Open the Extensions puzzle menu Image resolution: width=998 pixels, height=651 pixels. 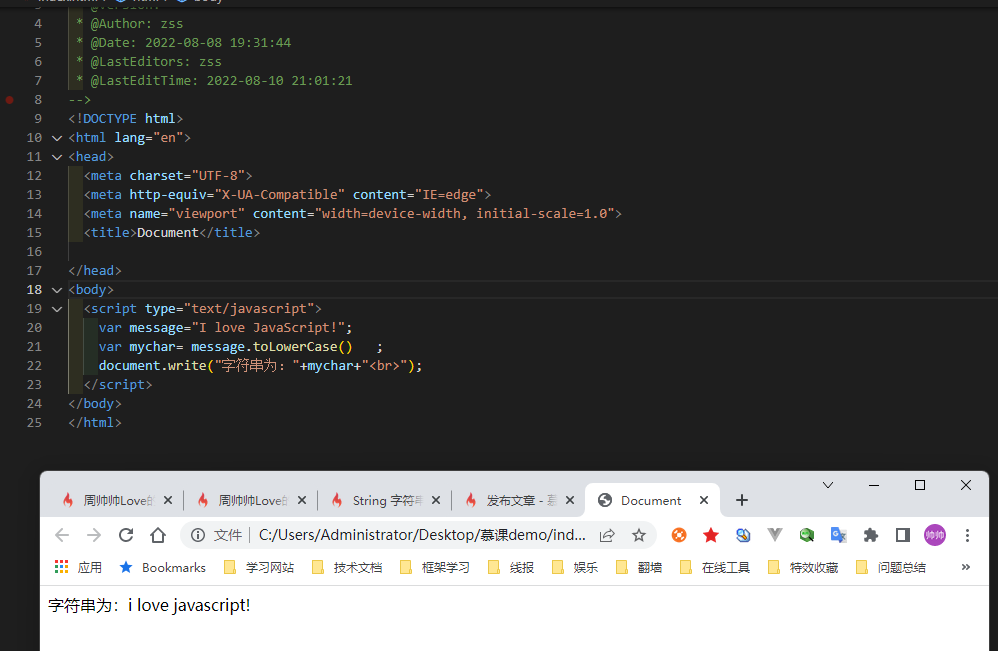tap(871, 535)
